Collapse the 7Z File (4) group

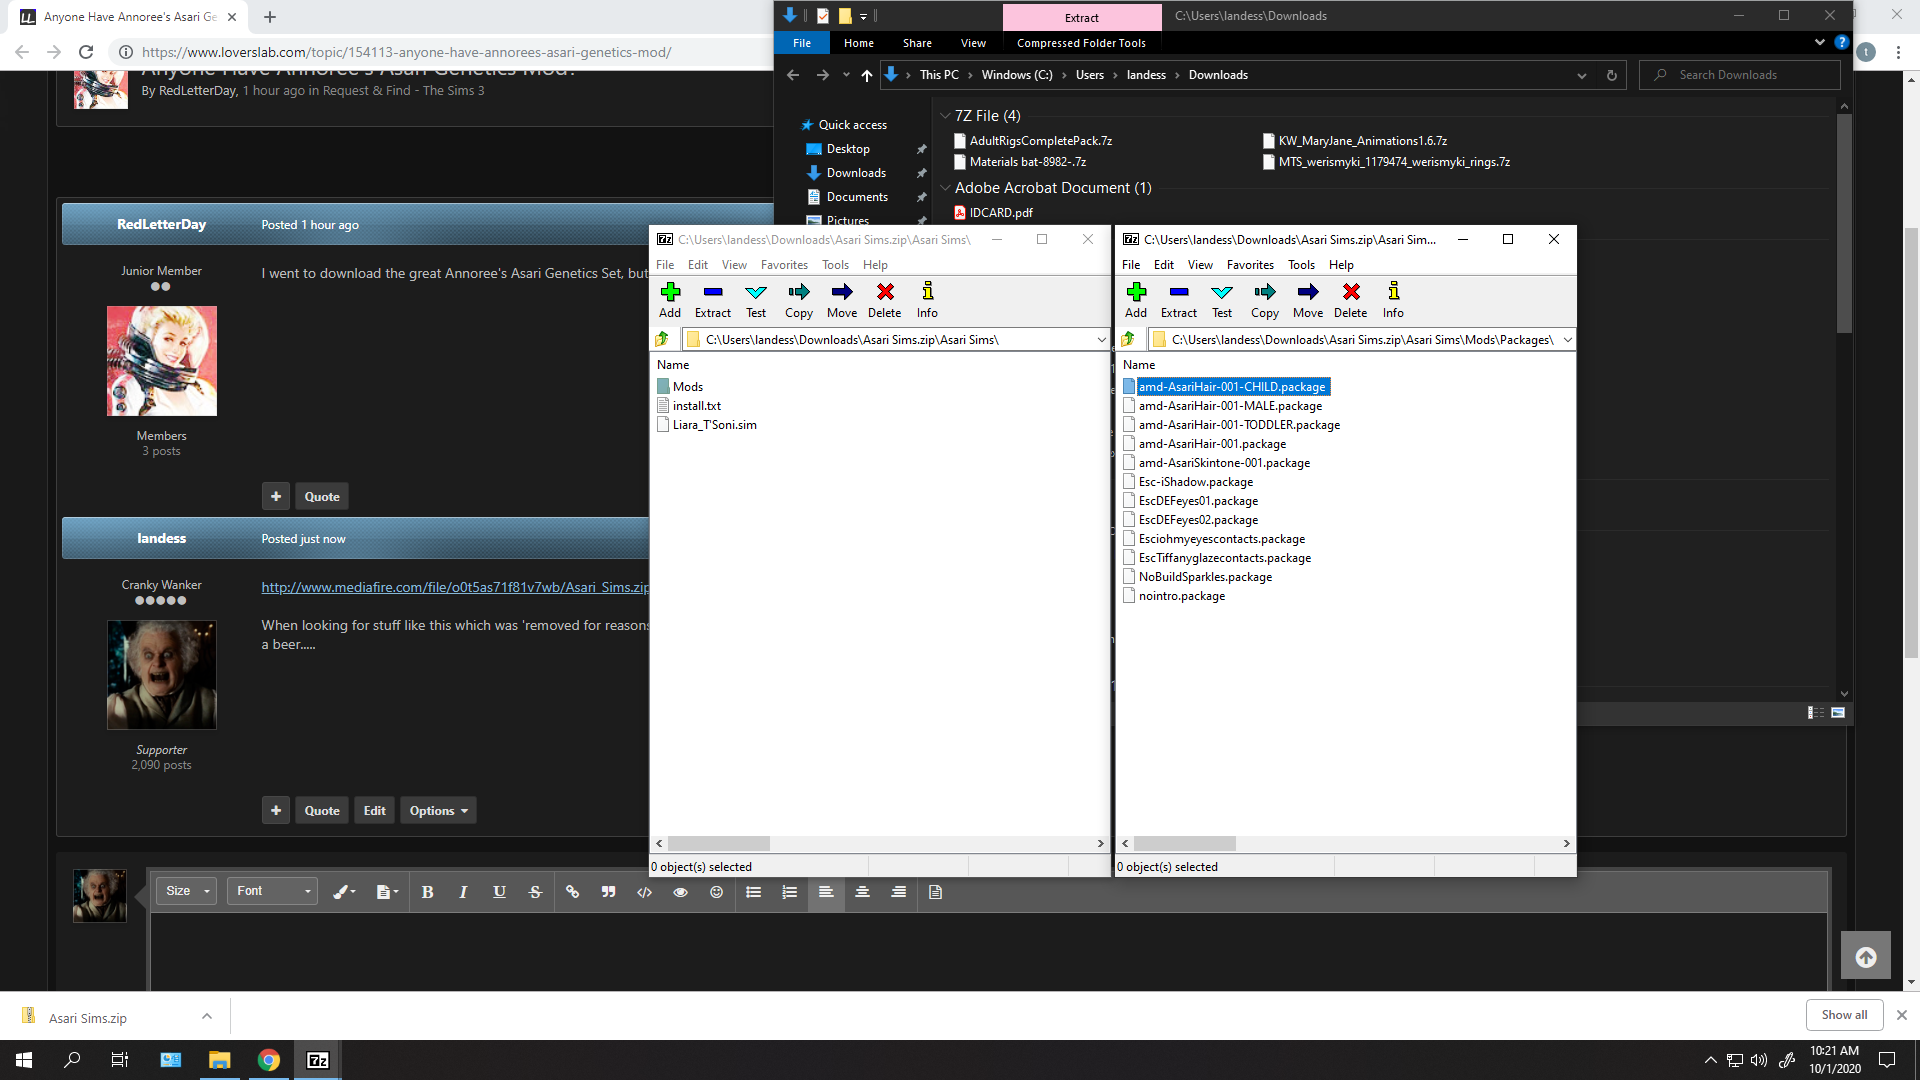945,116
